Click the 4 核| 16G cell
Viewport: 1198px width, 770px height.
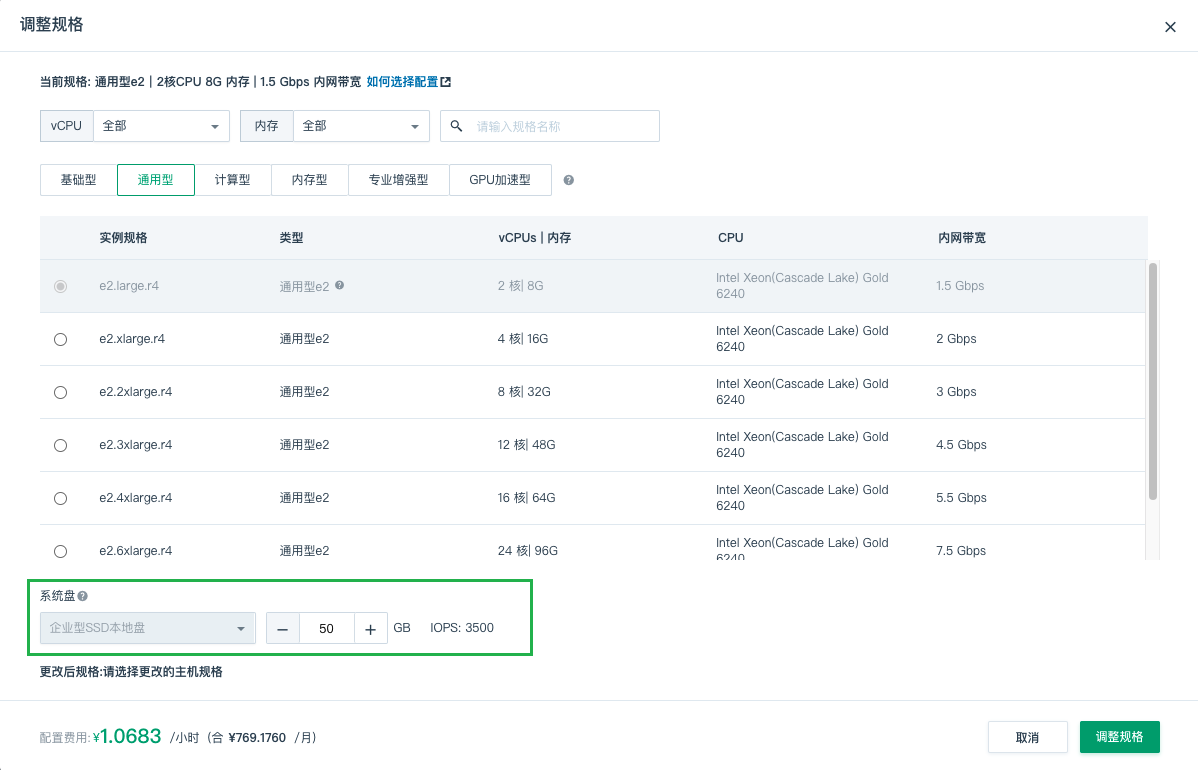(x=523, y=338)
